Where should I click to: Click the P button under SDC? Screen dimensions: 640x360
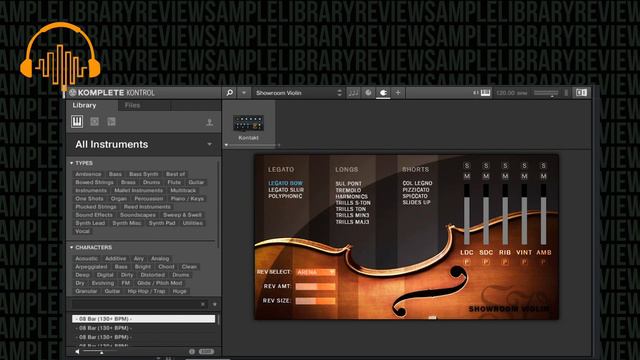tap(486, 262)
